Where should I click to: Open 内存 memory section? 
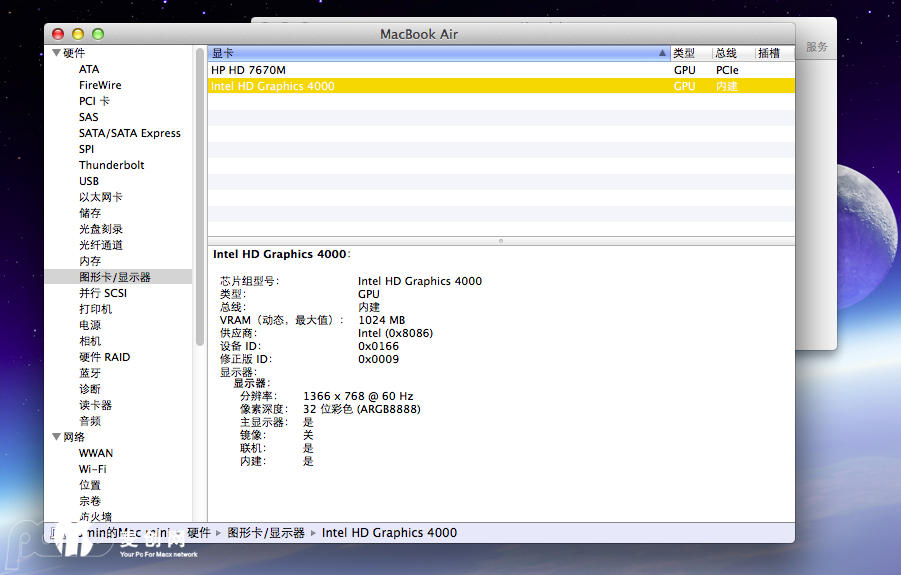pos(90,261)
